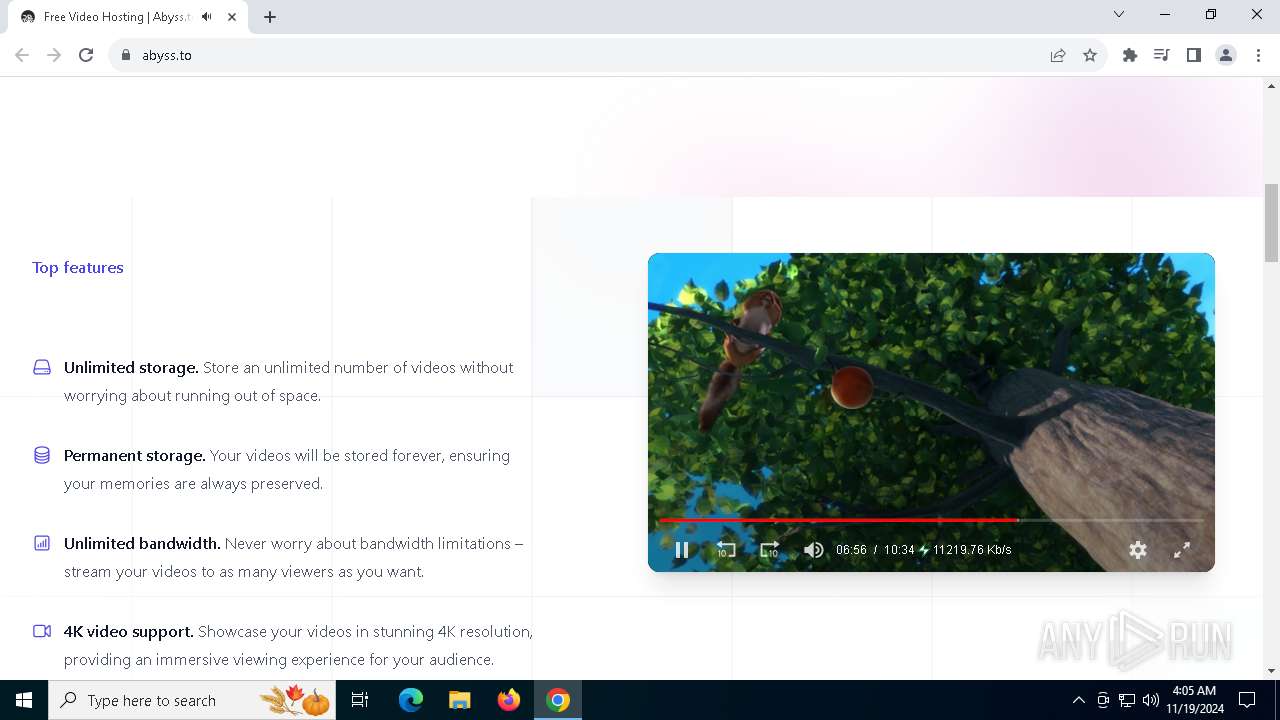Open the tab search chevron
Viewport: 1280px width, 720px height.
coord(1119,14)
